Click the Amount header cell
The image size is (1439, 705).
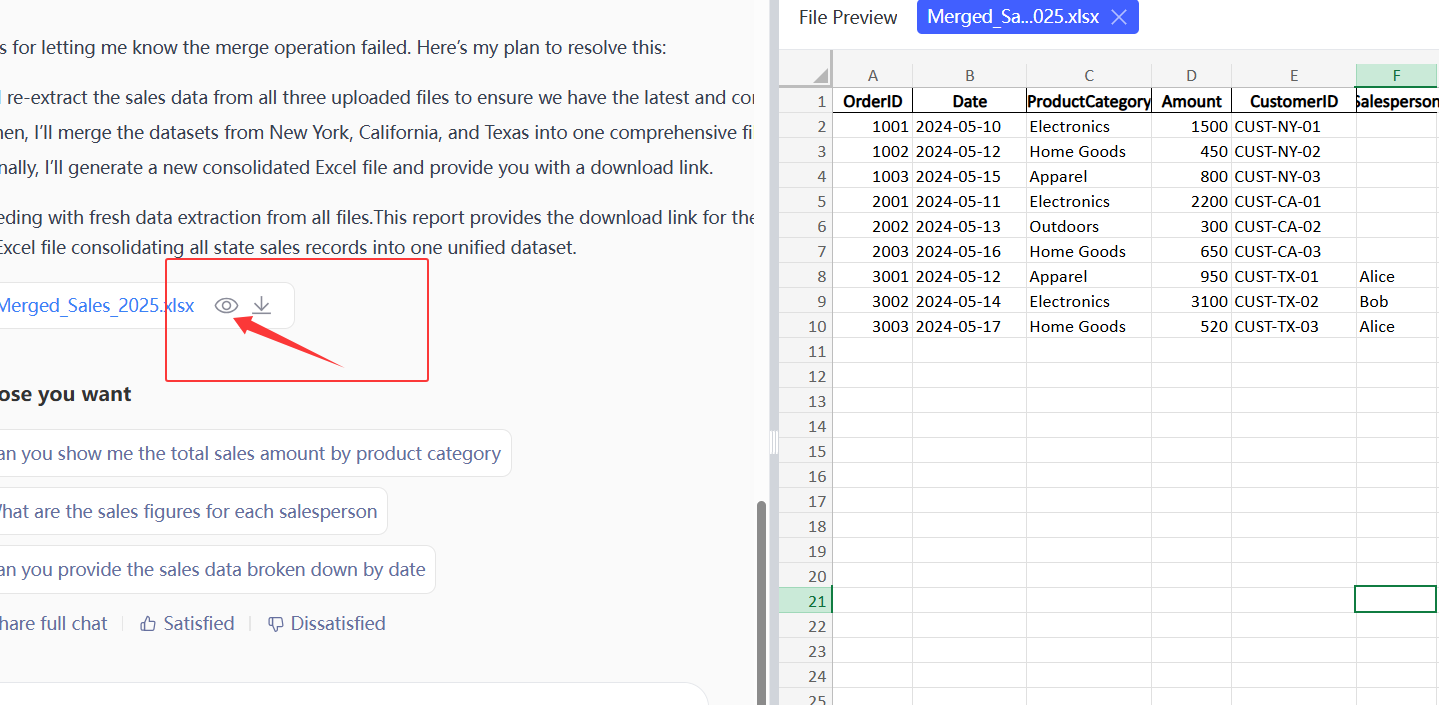pyautogui.click(x=1191, y=102)
